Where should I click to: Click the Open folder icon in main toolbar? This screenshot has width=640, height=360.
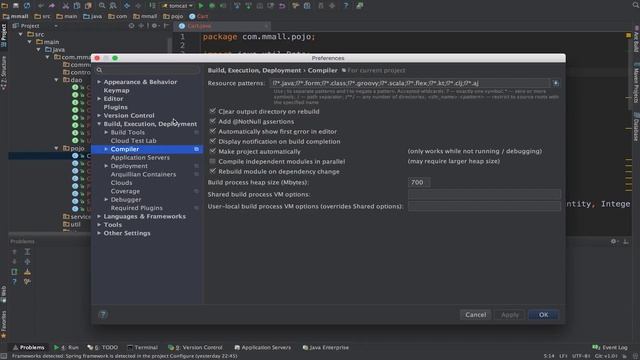pyautogui.click(x=4, y=6)
